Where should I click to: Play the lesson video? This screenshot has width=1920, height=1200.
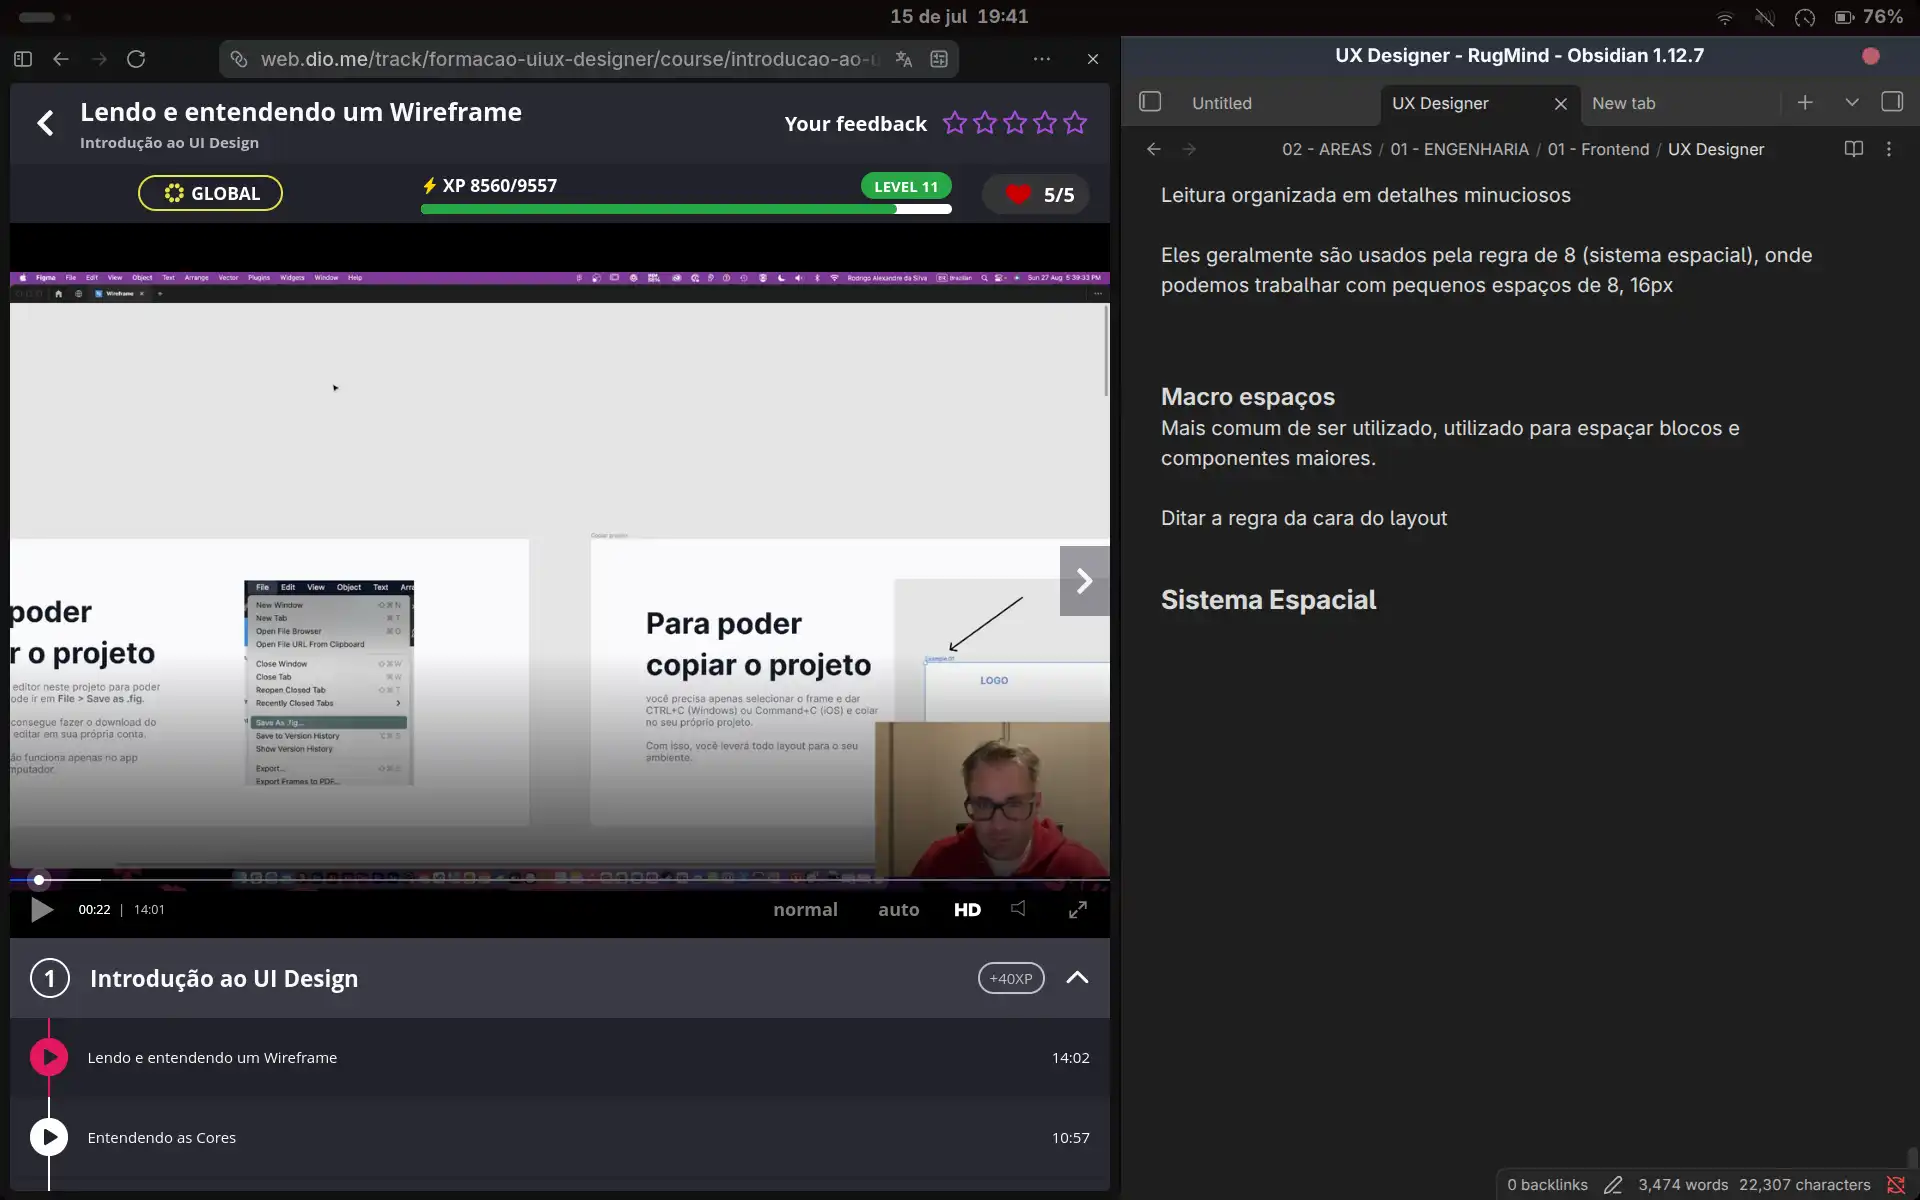tap(42, 909)
